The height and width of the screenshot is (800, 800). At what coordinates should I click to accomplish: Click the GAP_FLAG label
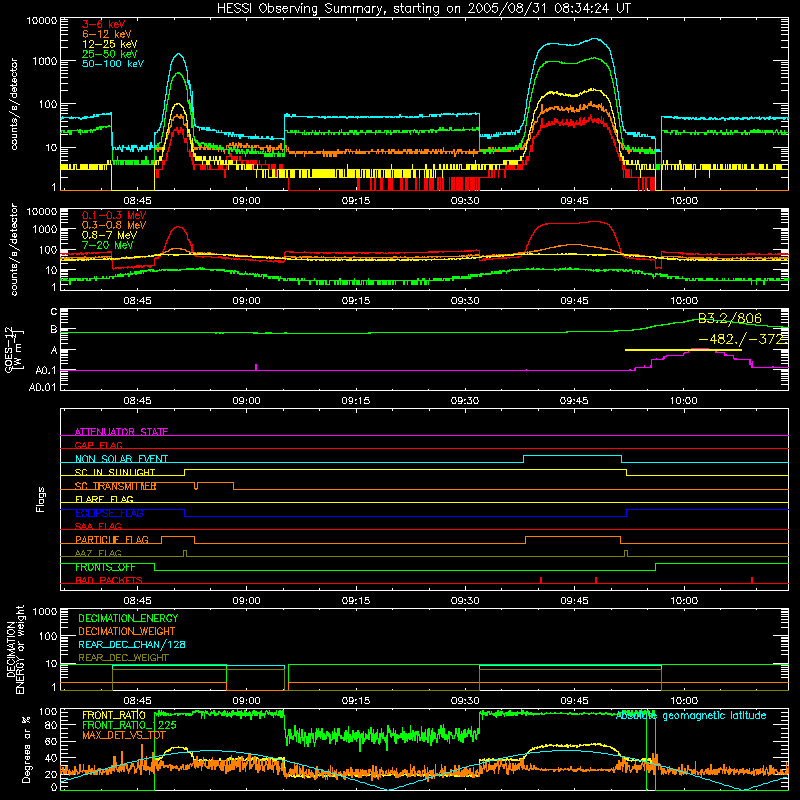click(x=98, y=445)
